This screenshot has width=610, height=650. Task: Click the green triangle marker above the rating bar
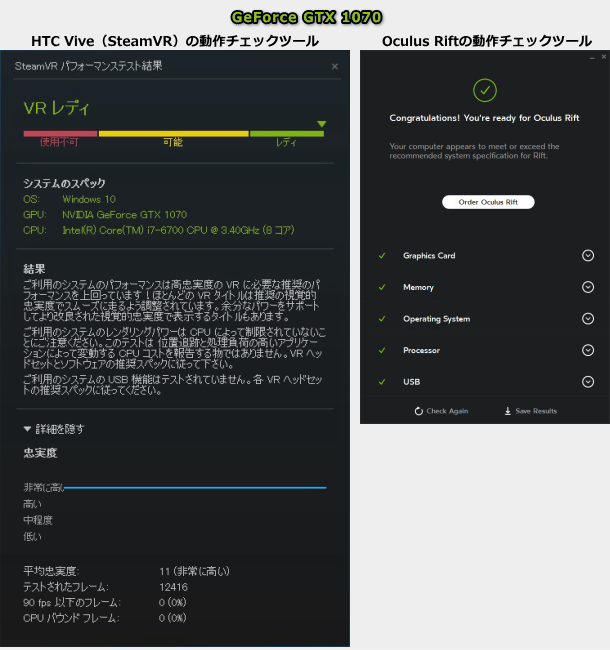coord(322,124)
